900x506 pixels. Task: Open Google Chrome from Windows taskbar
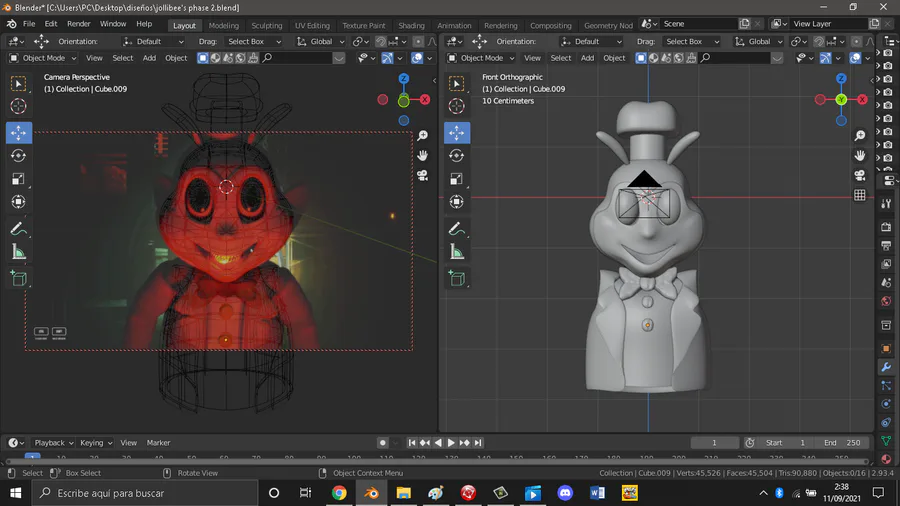tap(339, 493)
